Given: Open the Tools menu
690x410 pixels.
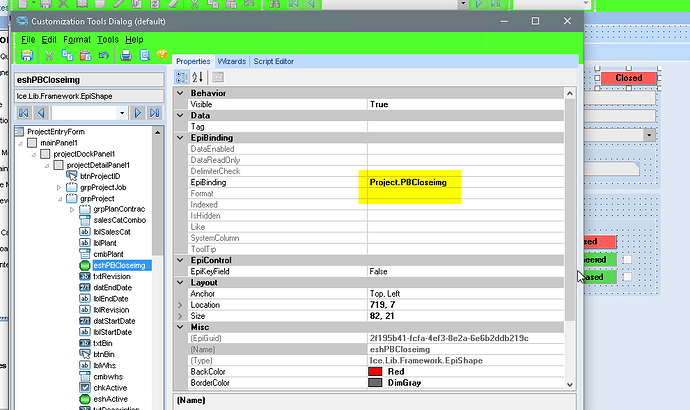Looking at the screenshot, I should tap(108, 40).
